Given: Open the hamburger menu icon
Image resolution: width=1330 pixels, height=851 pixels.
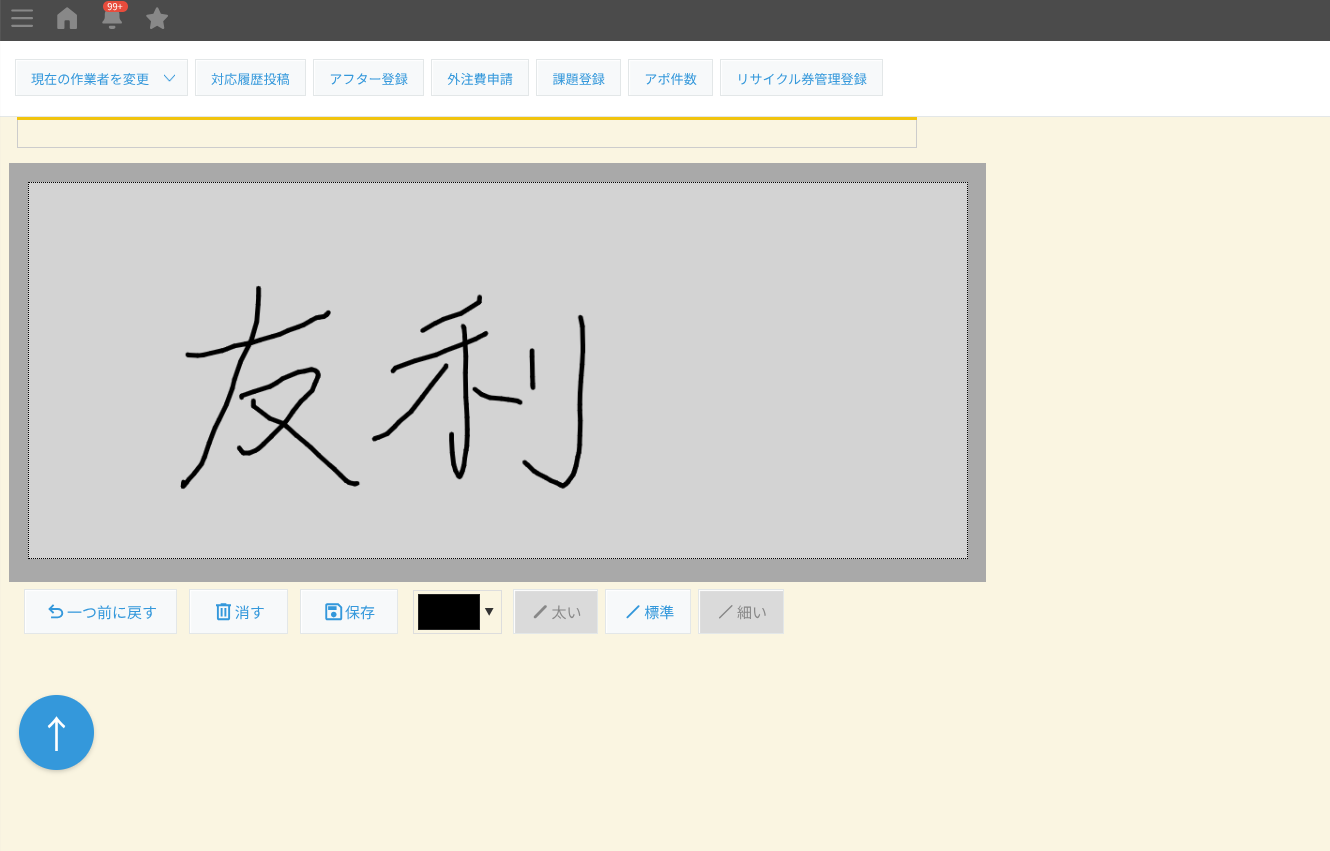Looking at the screenshot, I should coord(22,18).
